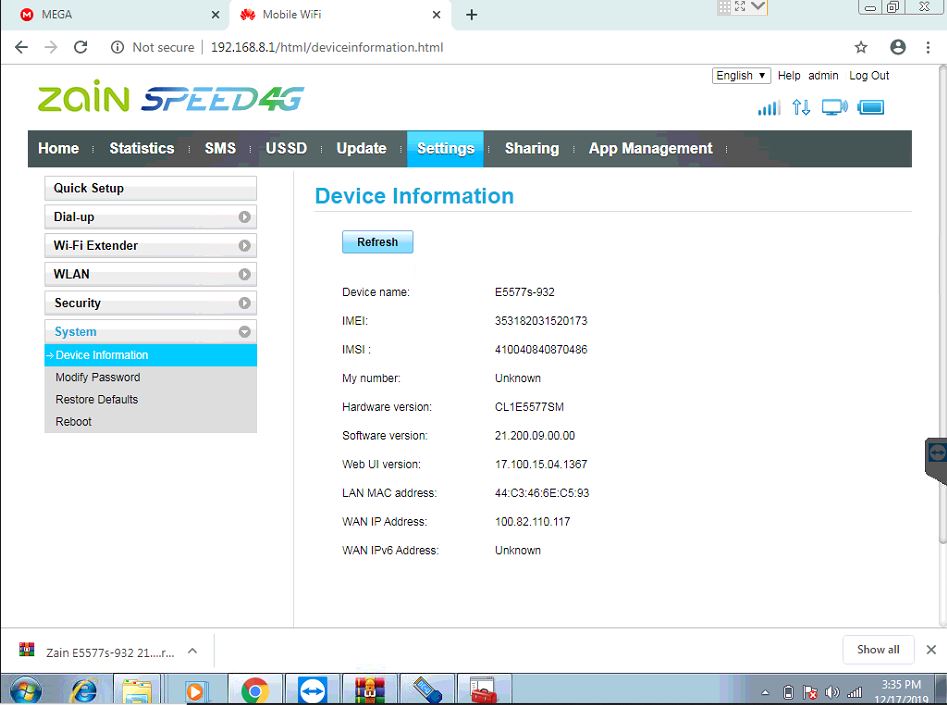Select the Settings tab
The image size is (947, 705).
pos(445,149)
